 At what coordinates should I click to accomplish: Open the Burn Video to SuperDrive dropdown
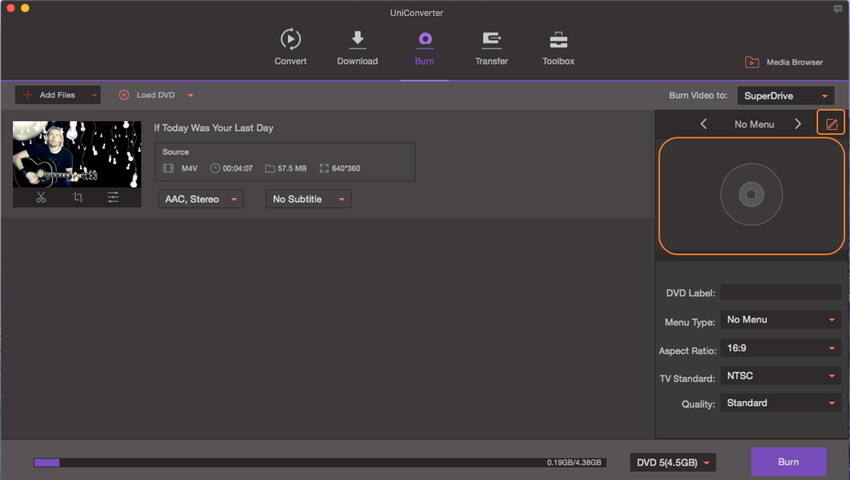(785, 96)
